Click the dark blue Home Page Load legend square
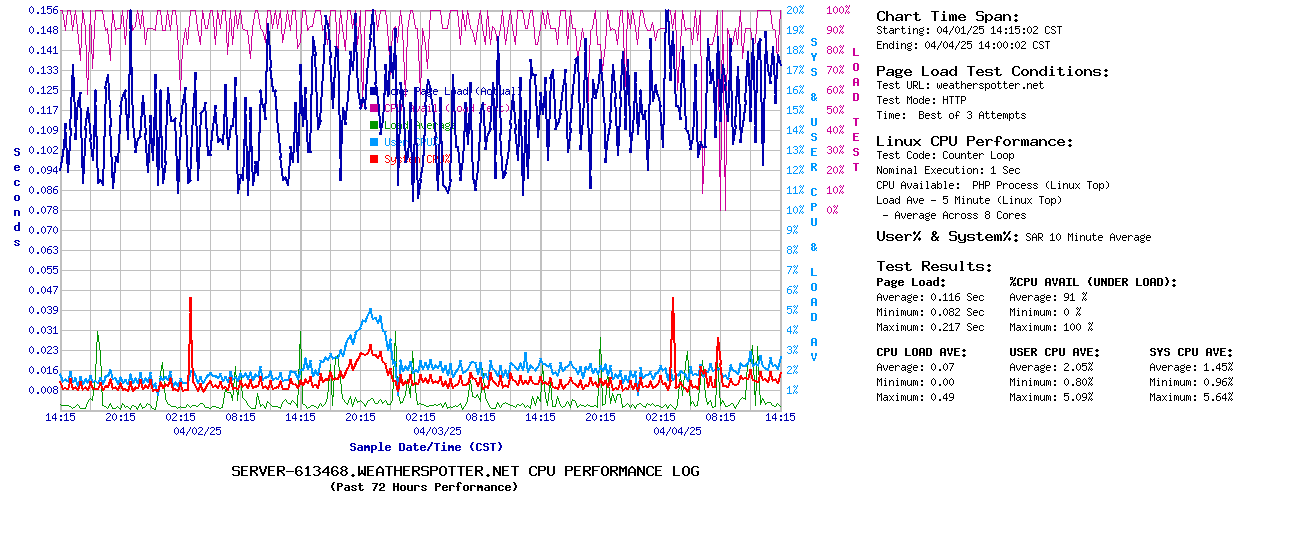 click(374, 91)
